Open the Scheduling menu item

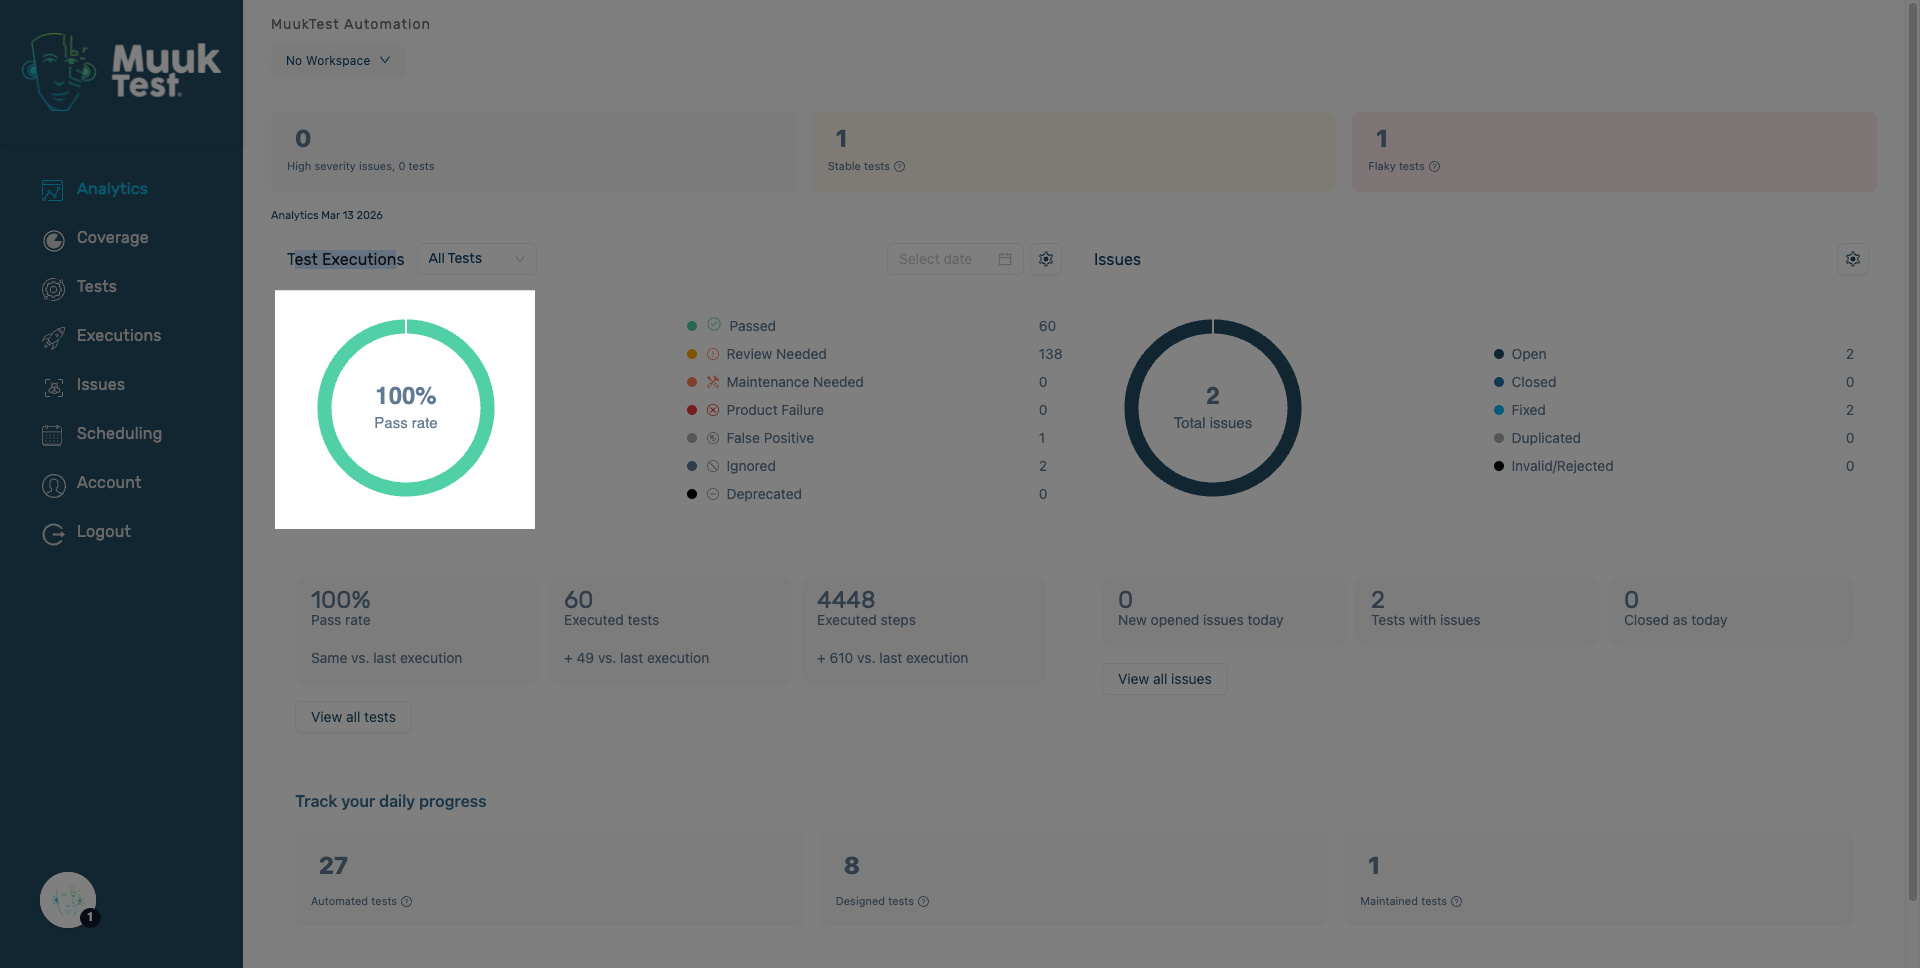pyautogui.click(x=119, y=434)
